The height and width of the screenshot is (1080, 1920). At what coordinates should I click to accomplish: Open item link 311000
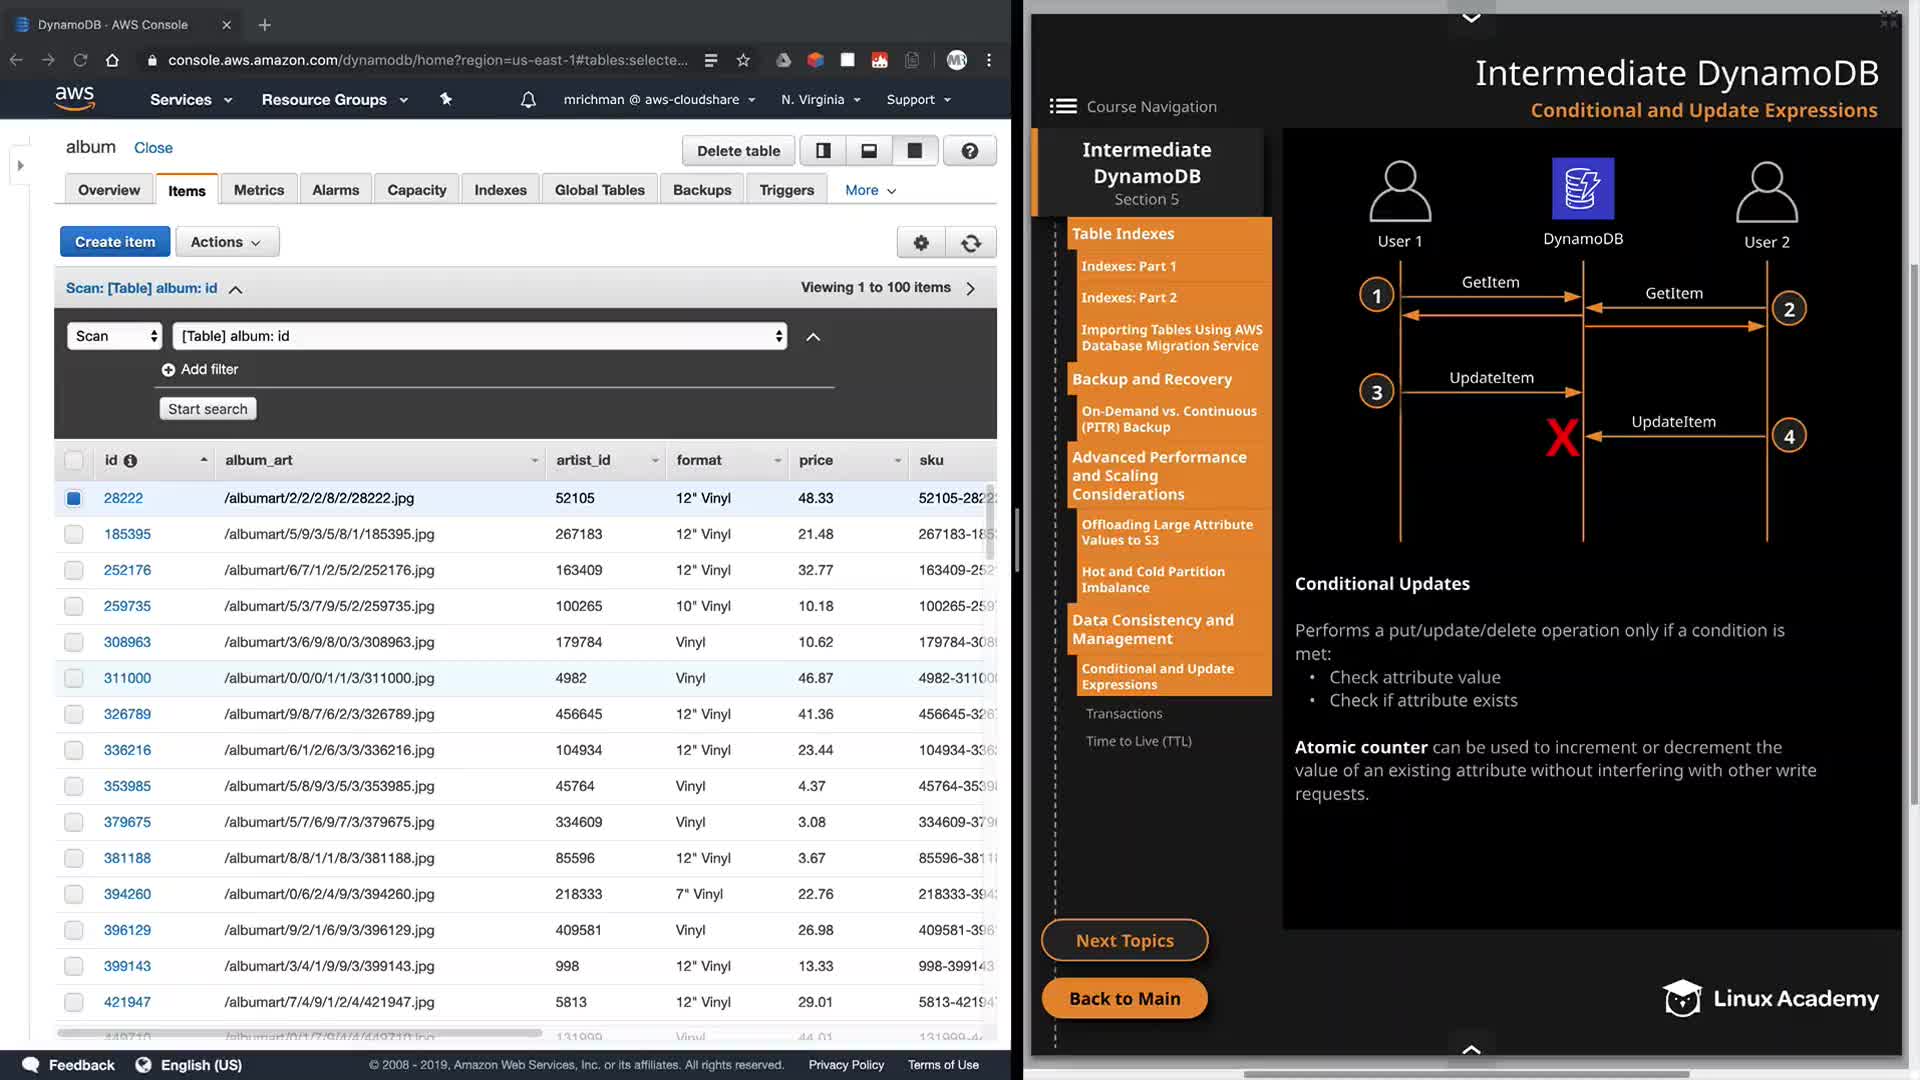coord(127,678)
